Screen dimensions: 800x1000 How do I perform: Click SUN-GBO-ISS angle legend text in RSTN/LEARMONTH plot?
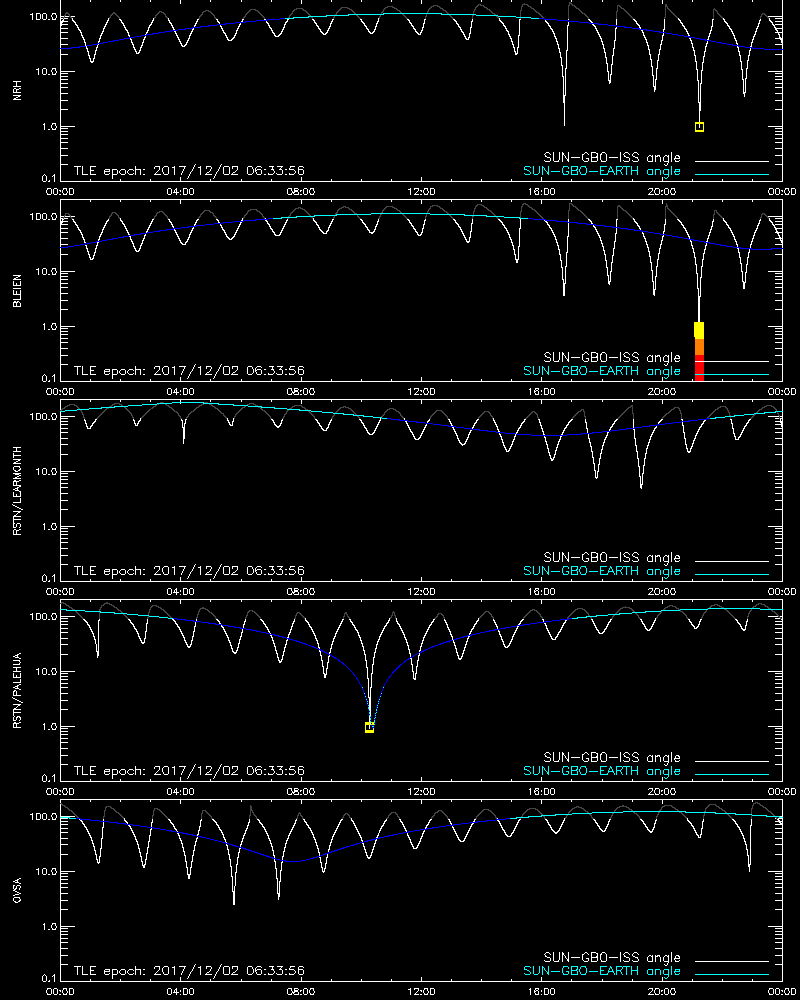612,557
